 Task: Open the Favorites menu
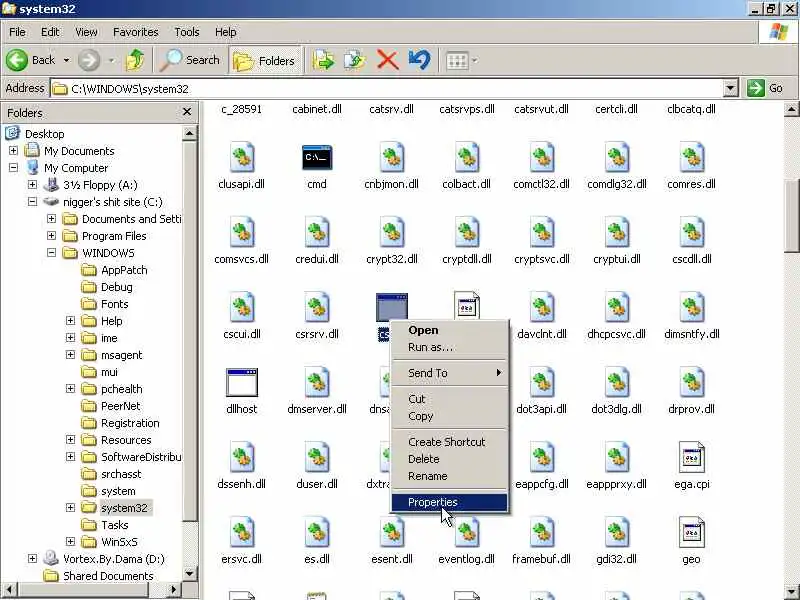pos(136,32)
